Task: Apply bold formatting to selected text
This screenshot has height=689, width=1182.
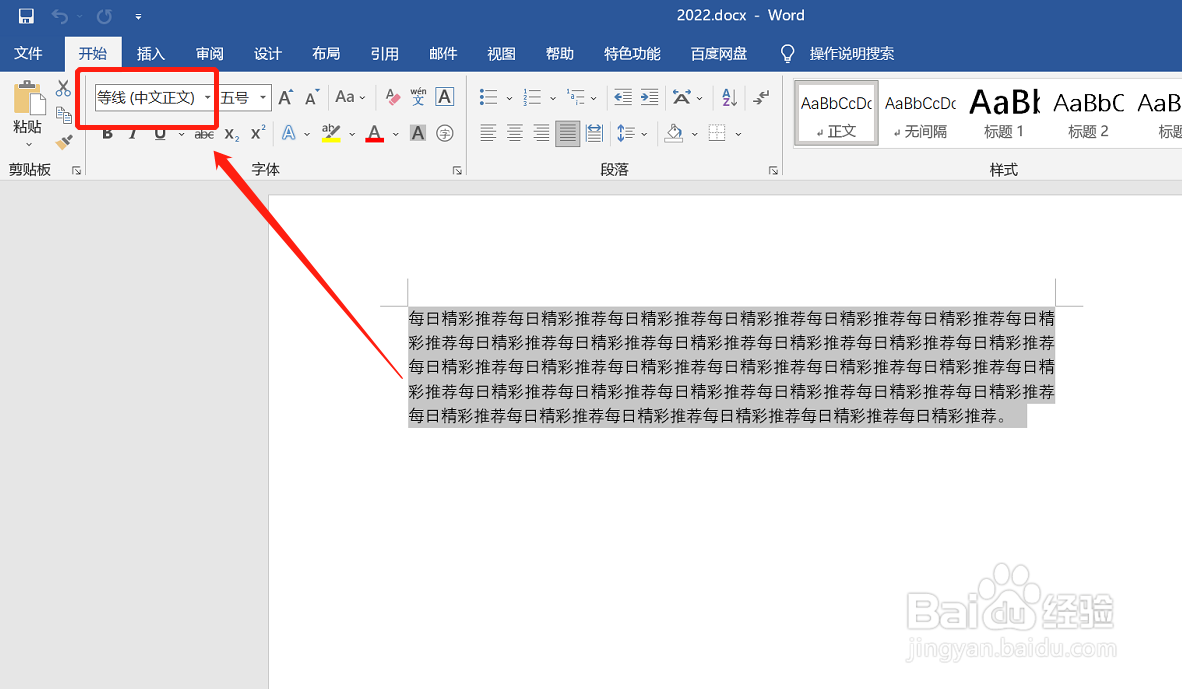Action: click(107, 134)
